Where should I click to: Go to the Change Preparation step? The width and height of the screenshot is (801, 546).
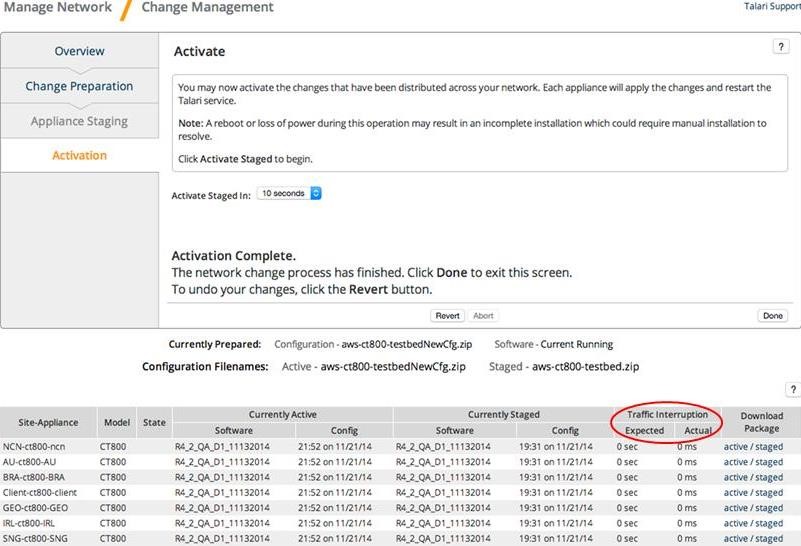[79, 86]
